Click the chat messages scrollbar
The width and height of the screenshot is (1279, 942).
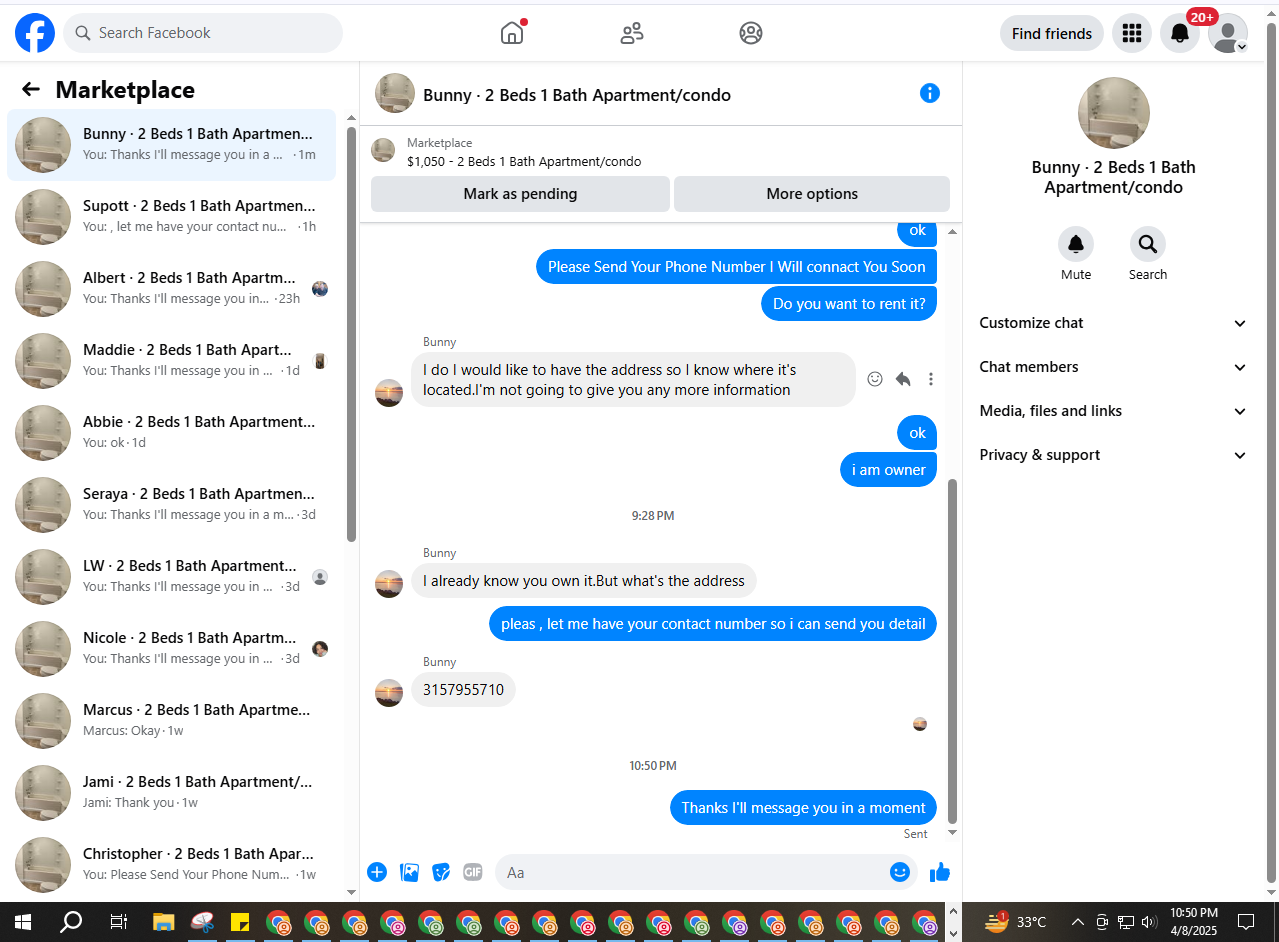952,651
